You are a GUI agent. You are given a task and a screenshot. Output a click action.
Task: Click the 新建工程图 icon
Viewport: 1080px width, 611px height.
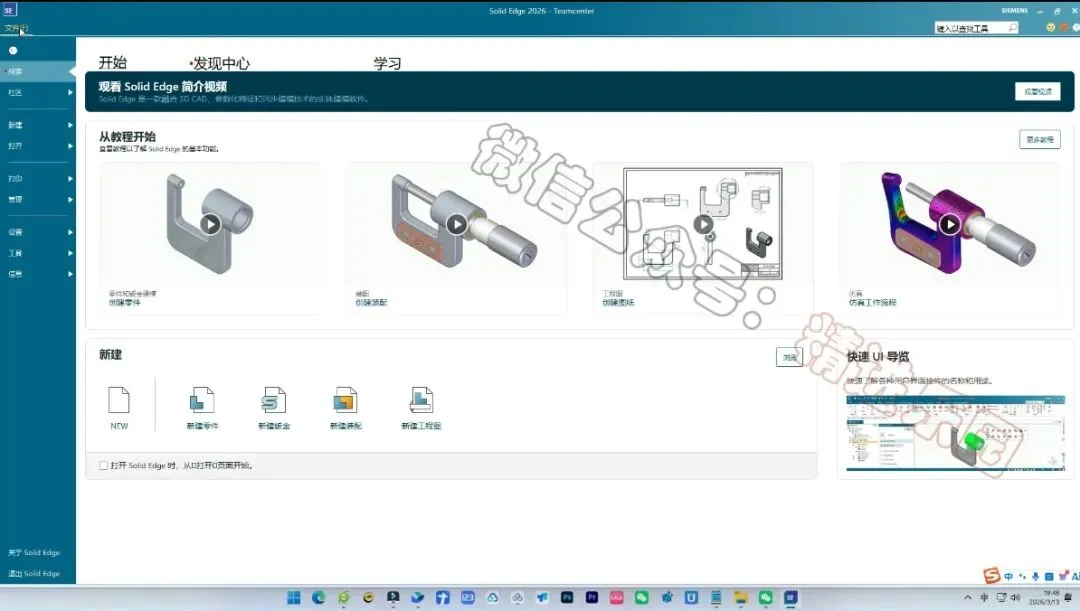421,400
